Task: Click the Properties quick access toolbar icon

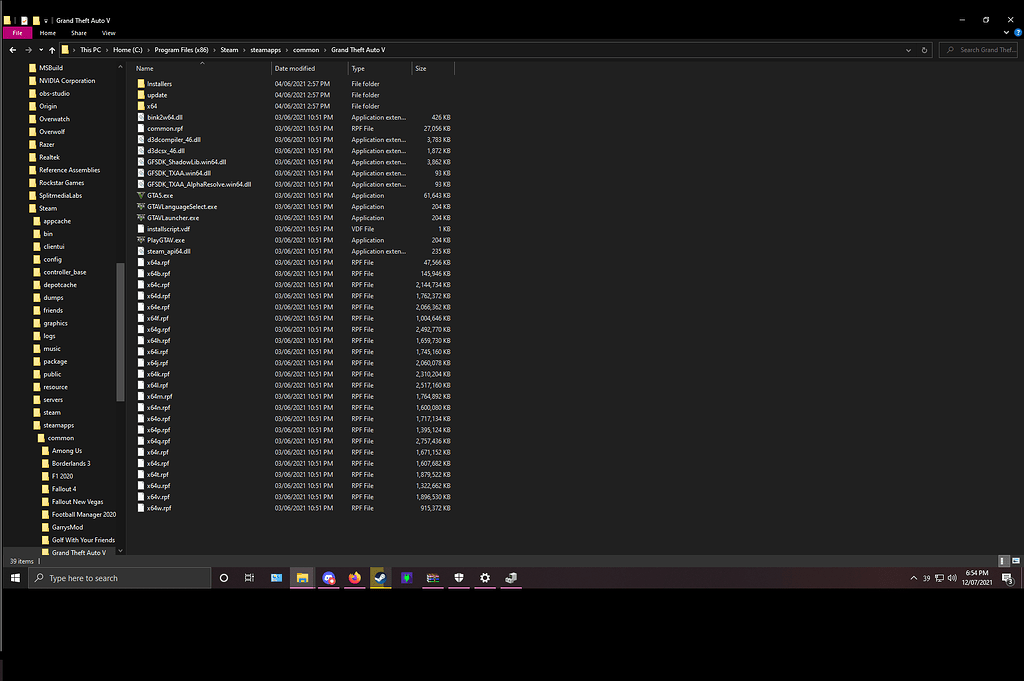Action: click(x=24, y=20)
